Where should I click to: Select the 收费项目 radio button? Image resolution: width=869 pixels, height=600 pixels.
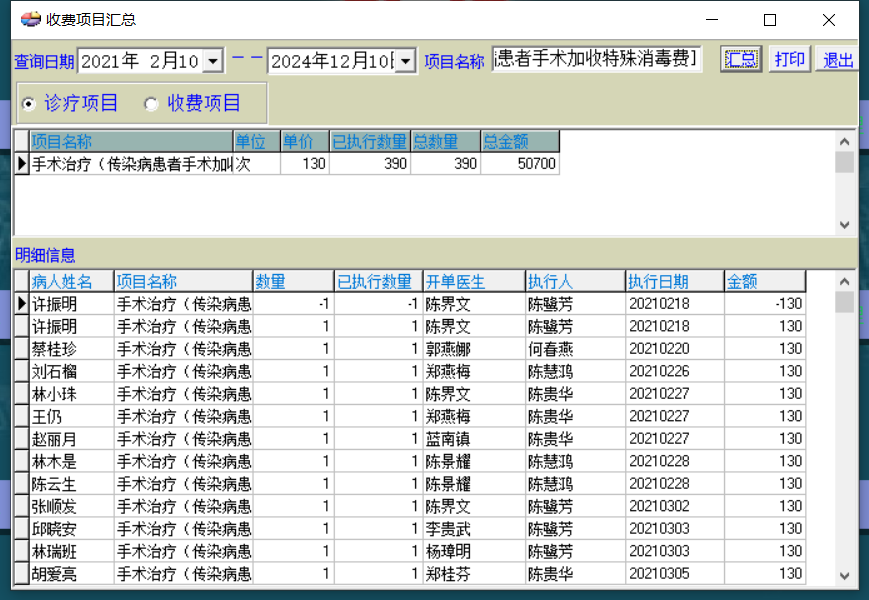151,104
